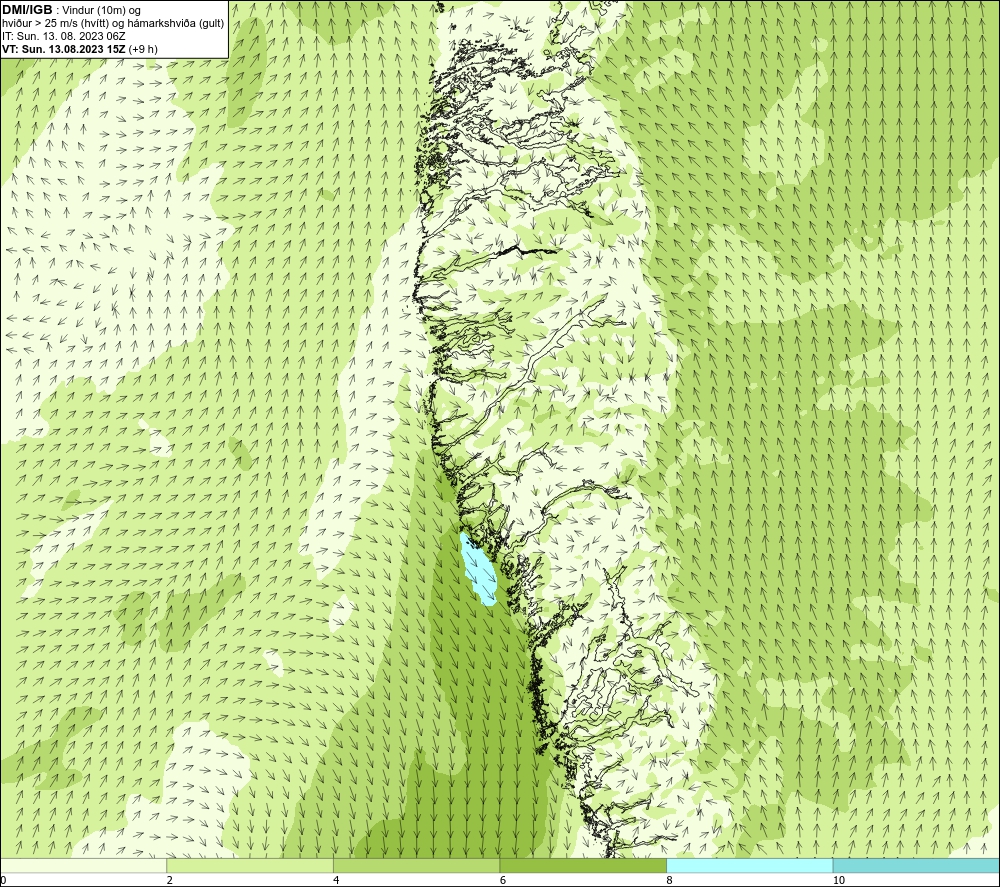Click the colorbar label '4'
The height and width of the screenshot is (887, 1000).
336,880
